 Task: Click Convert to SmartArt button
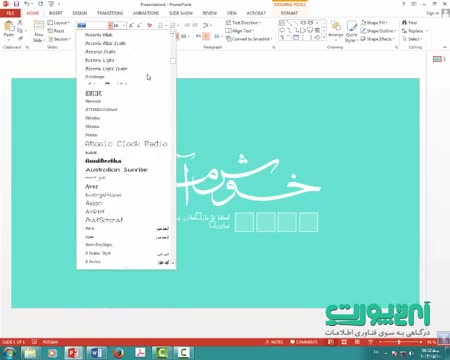coord(249,39)
